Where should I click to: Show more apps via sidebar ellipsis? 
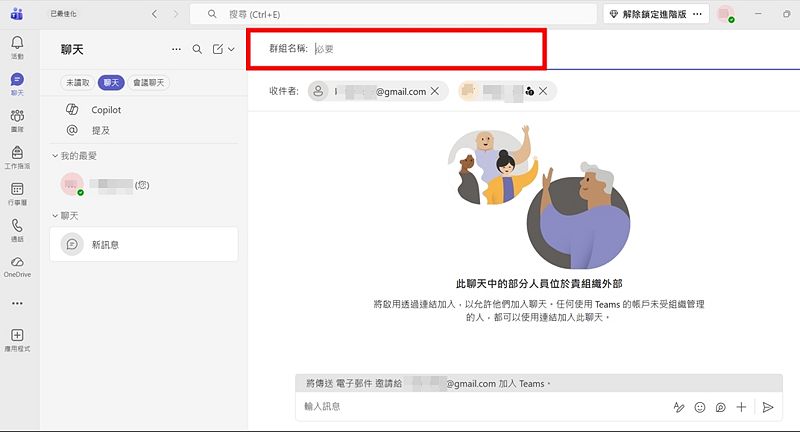(x=17, y=303)
